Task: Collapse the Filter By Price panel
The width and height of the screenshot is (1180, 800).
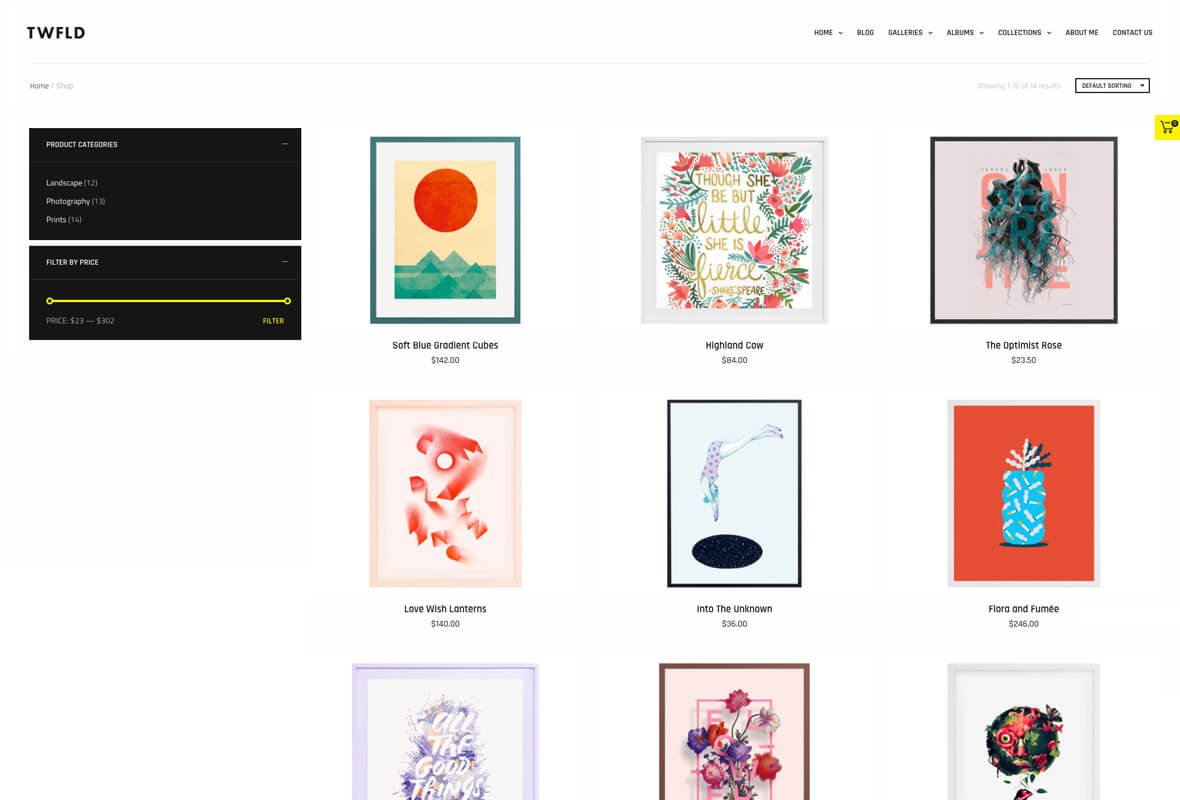Action: (284, 262)
